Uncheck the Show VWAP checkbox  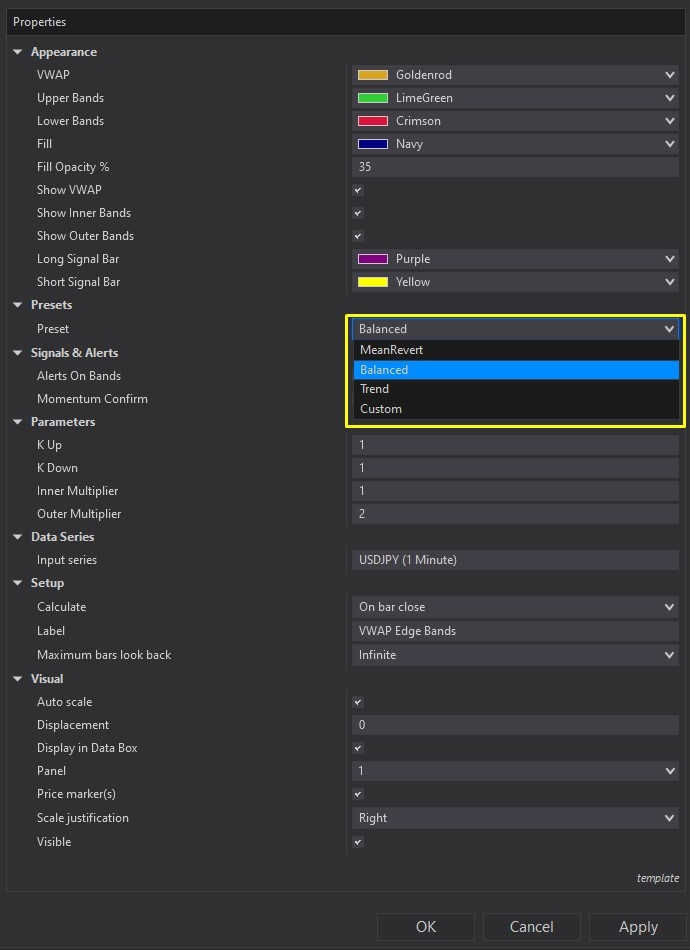pyautogui.click(x=357, y=190)
